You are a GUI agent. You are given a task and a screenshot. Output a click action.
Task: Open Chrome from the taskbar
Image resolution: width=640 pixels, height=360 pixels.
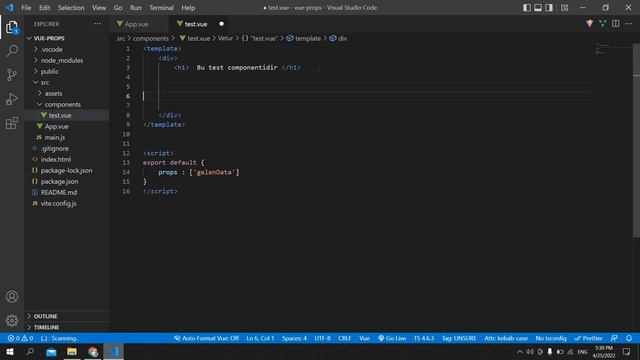point(93,352)
